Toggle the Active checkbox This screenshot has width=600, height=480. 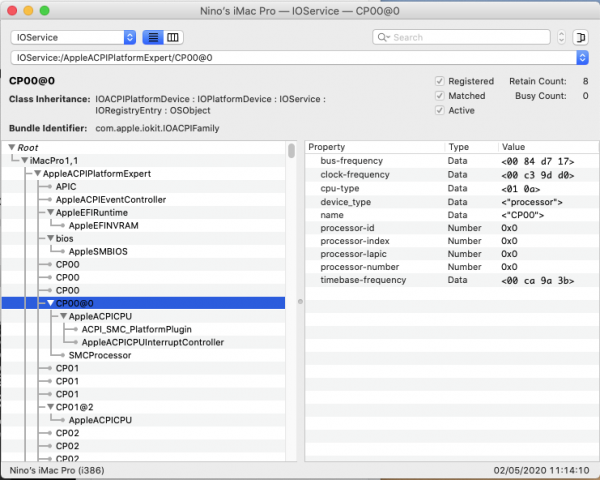coord(440,111)
